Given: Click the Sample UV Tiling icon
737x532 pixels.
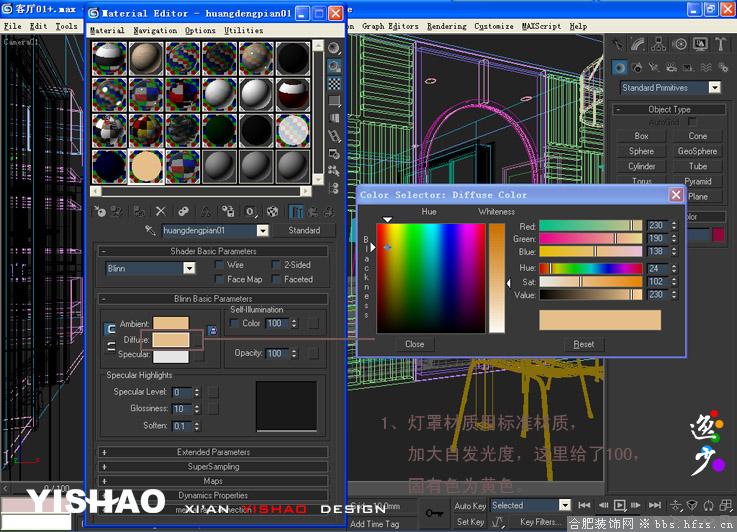Looking at the screenshot, I should (334, 101).
